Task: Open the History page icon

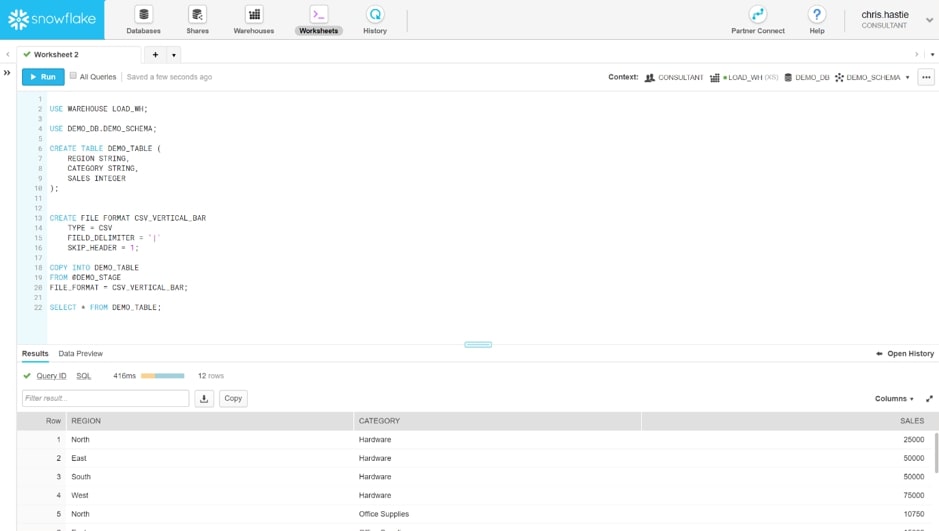Action: (x=375, y=15)
